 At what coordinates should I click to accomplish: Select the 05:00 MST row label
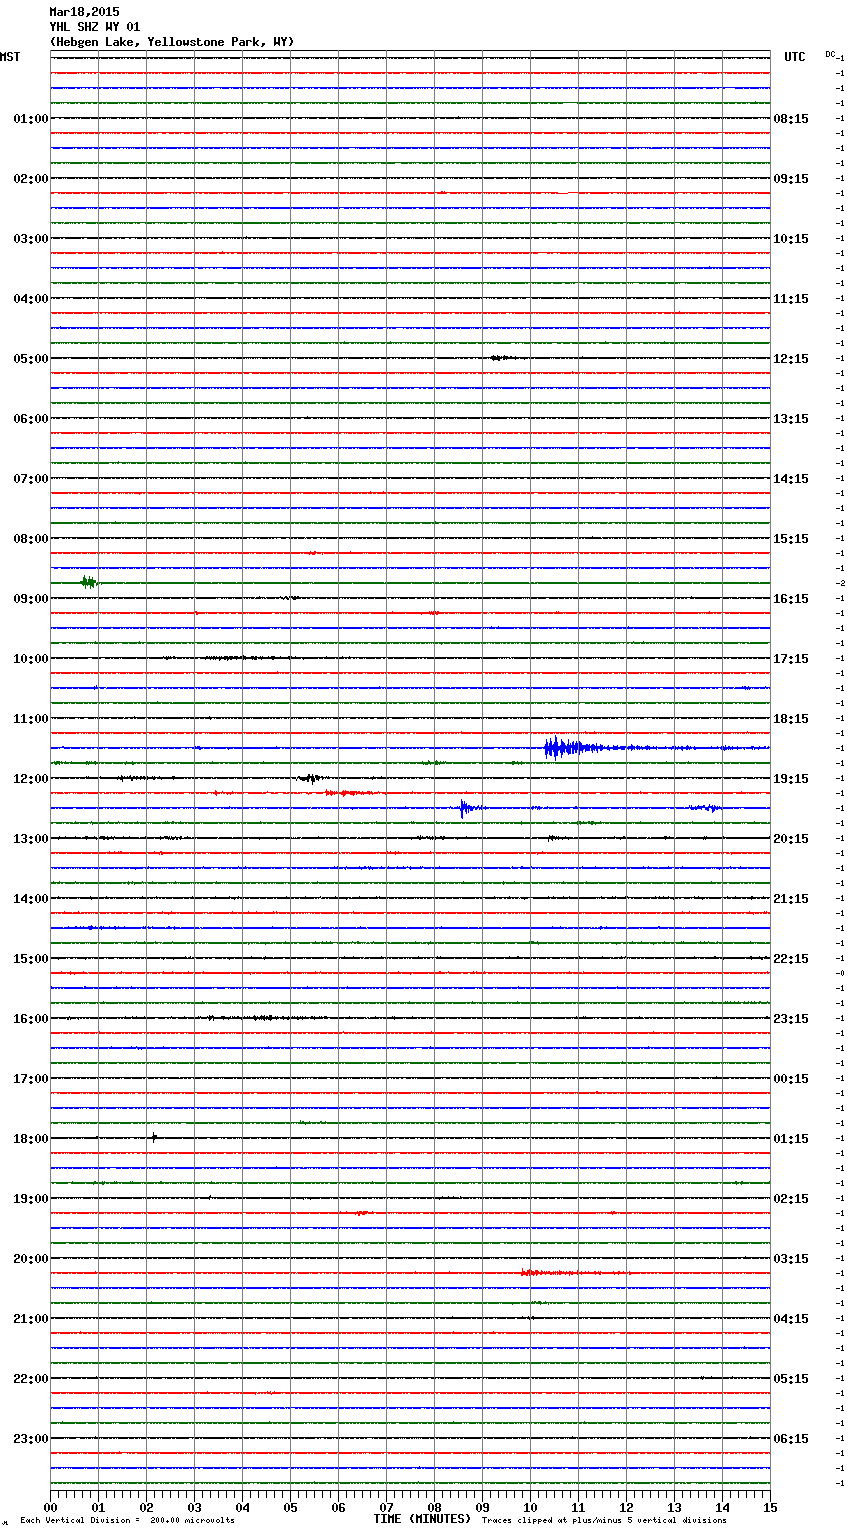31,359
